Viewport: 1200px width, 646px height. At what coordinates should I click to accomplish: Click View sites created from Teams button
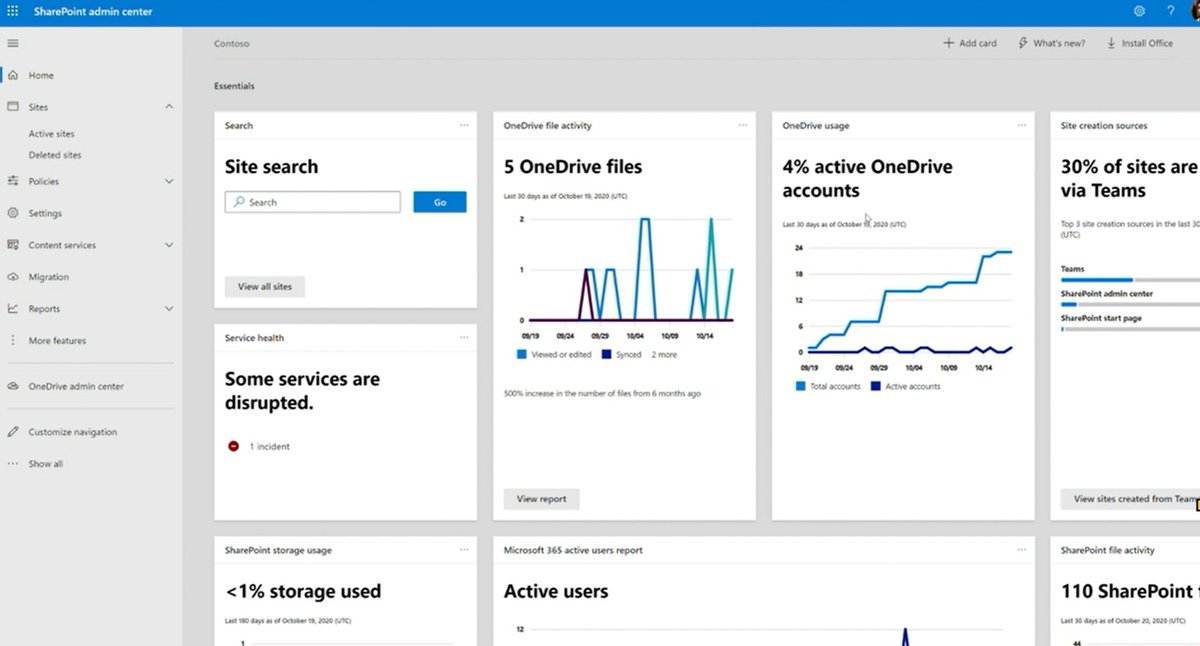[1130, 499]
